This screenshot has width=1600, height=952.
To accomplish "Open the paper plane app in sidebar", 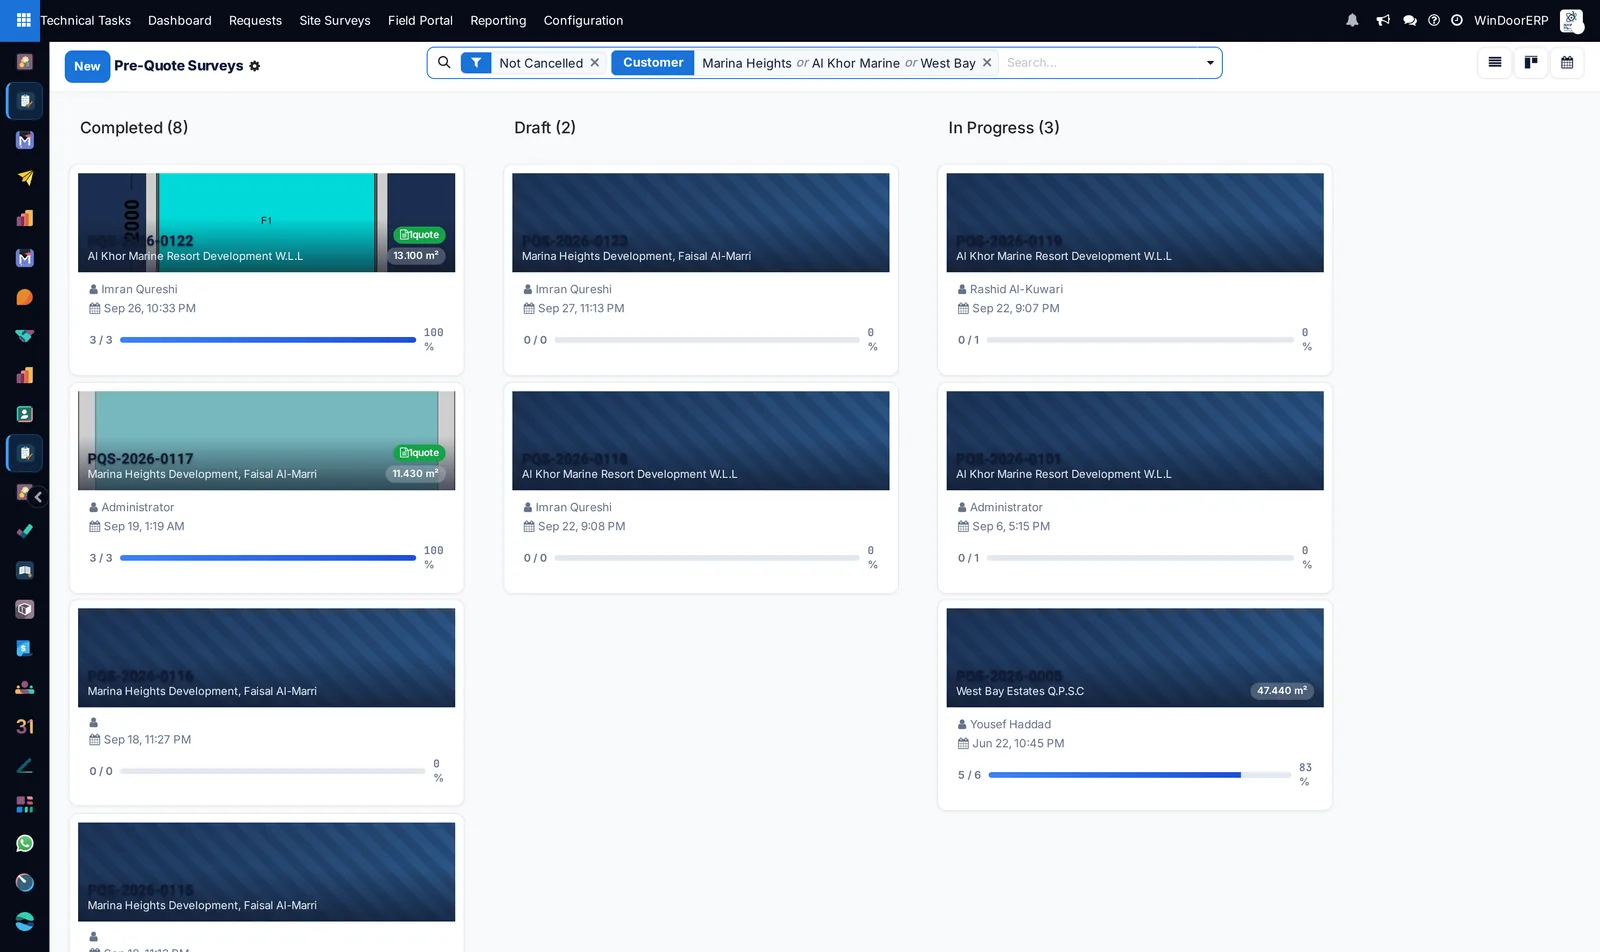I will pyautogui.click(x=25, y=178).
